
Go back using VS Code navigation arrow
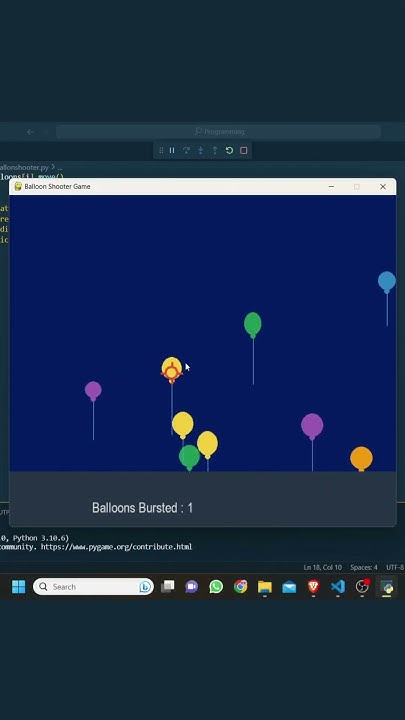pyautogui.click(x=30, y=132)
